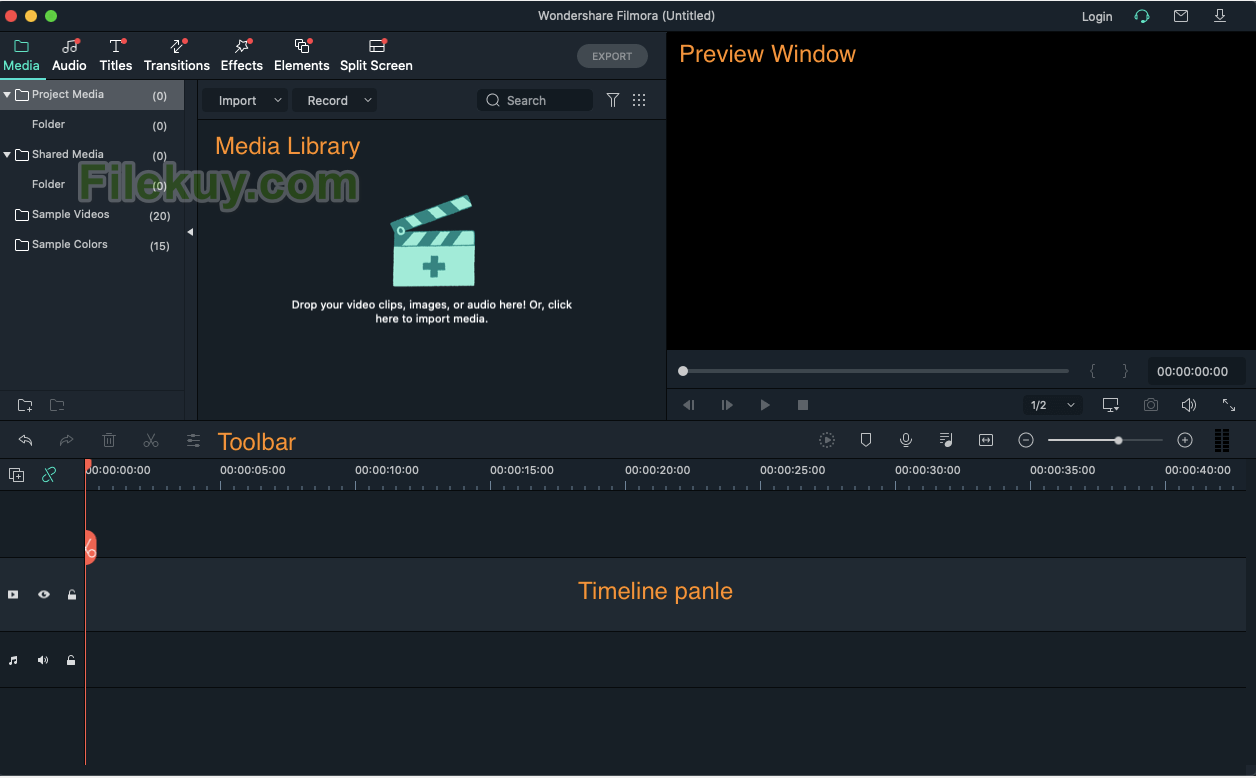This screenshot has height=778, width=1256.
Task: Switch to the Split Screen tab
Action: tap(376, 56)
